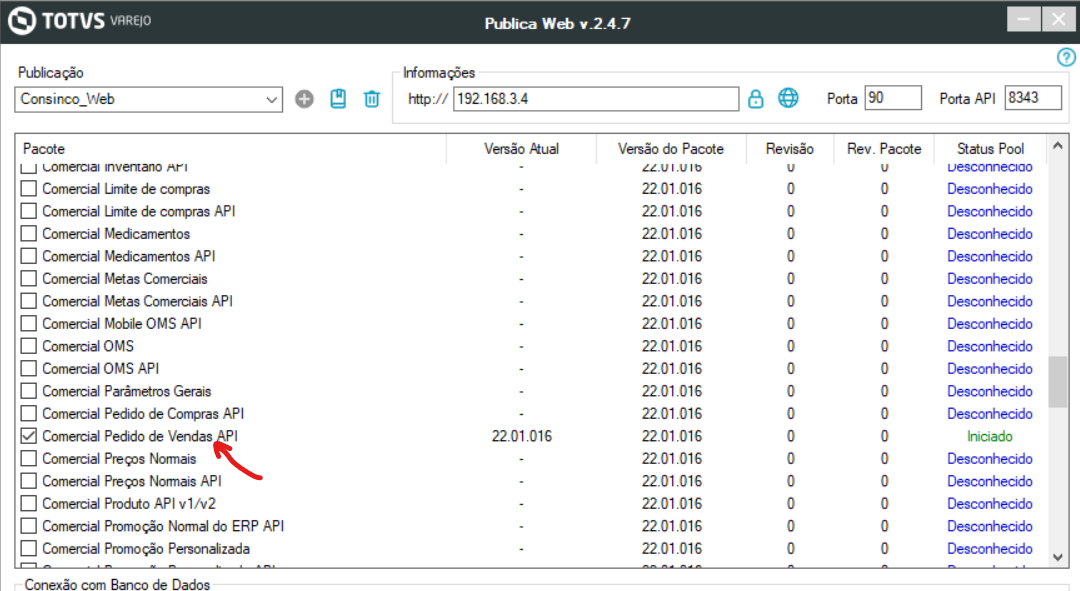Open the help question mark icon
Image resolution: width=1080 pixels, height=591 pixels.
click(1066, 57)
